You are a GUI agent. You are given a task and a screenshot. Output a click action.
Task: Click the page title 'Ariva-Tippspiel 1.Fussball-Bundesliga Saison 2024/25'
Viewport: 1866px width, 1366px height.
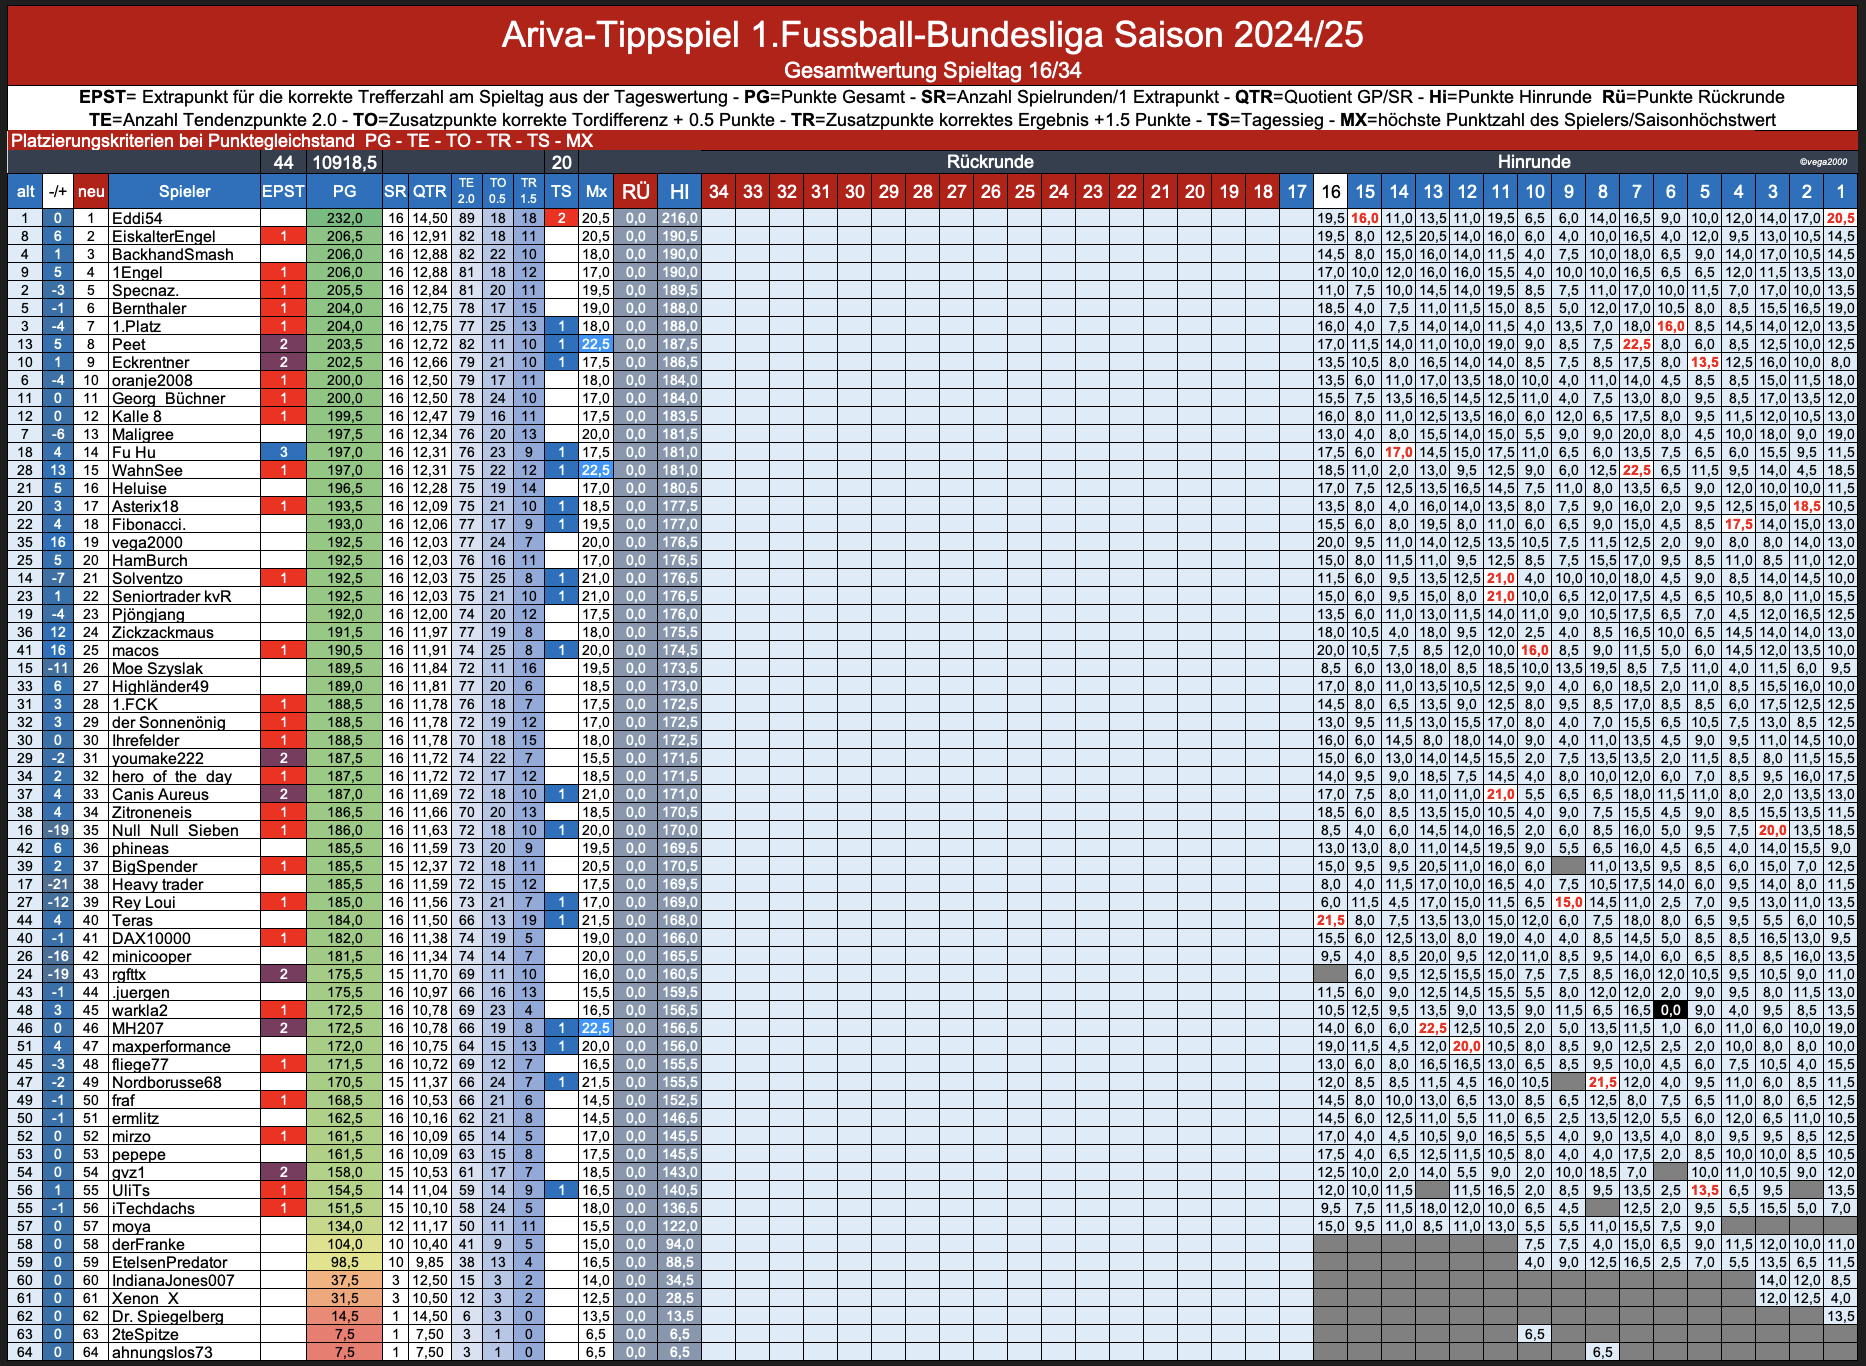(x=932, y=35)
